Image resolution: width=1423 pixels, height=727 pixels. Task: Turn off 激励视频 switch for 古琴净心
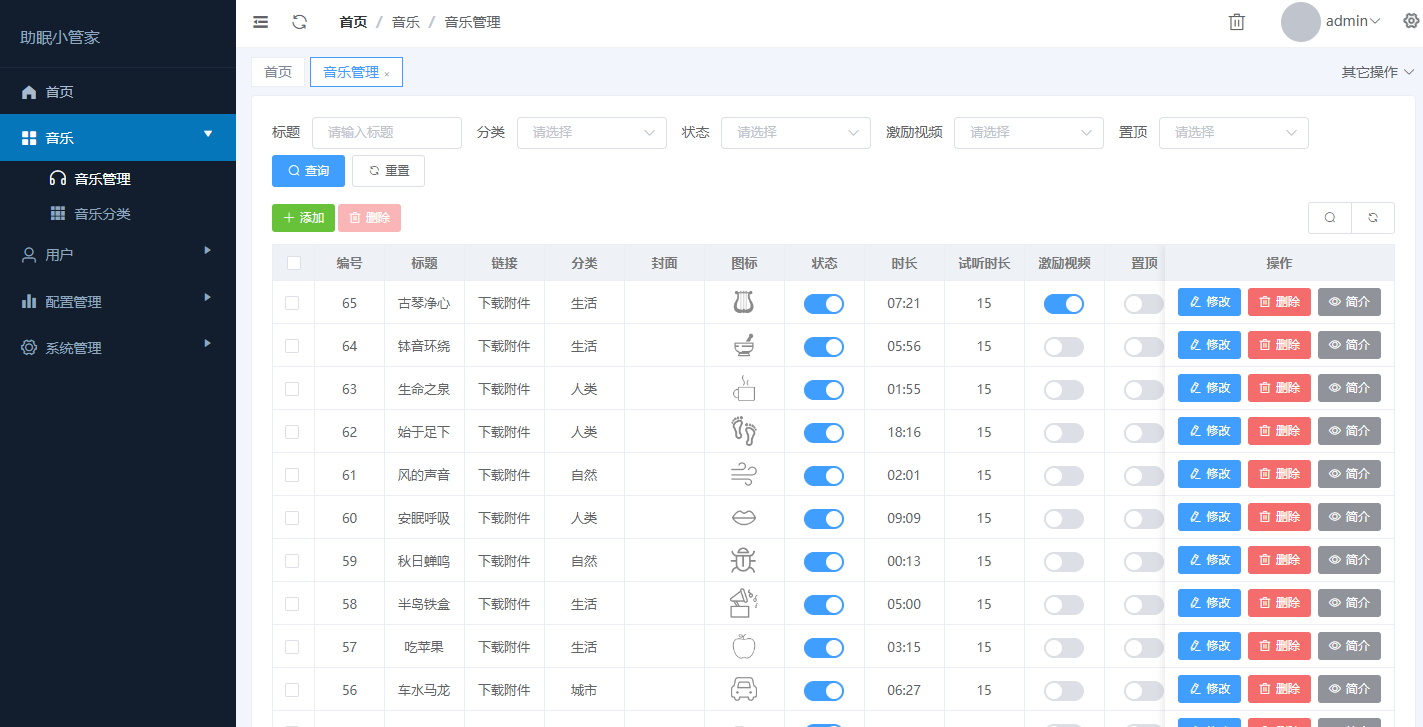coord(1063,304)
